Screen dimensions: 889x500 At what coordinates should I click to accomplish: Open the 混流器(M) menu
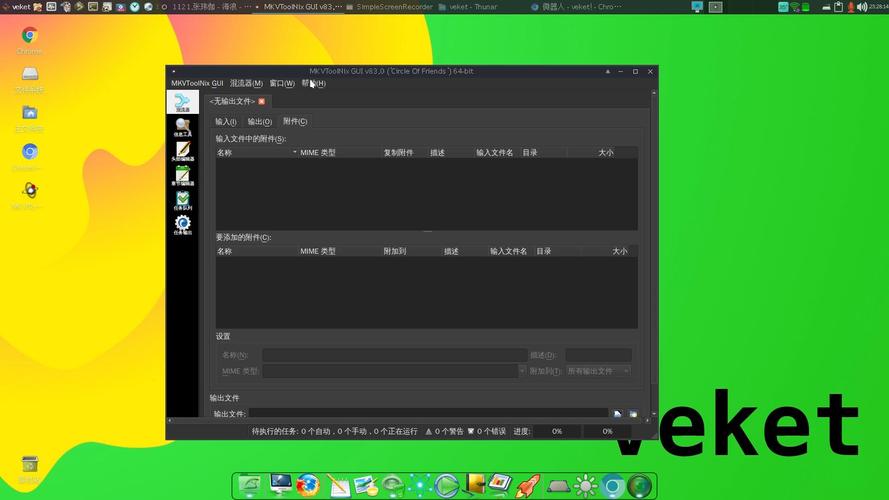click(246, 83)
